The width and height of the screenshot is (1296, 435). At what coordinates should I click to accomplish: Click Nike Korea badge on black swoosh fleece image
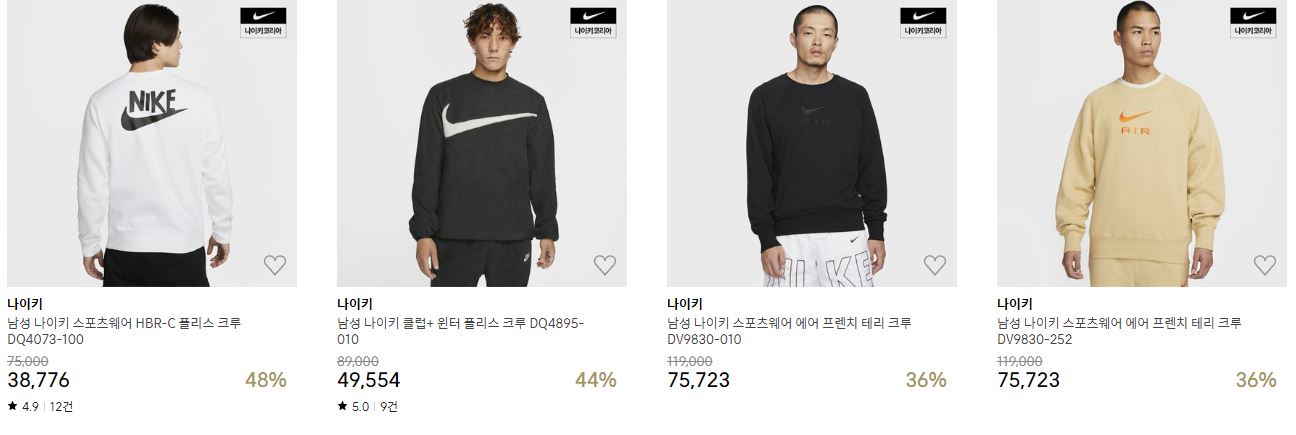(593, 23)
